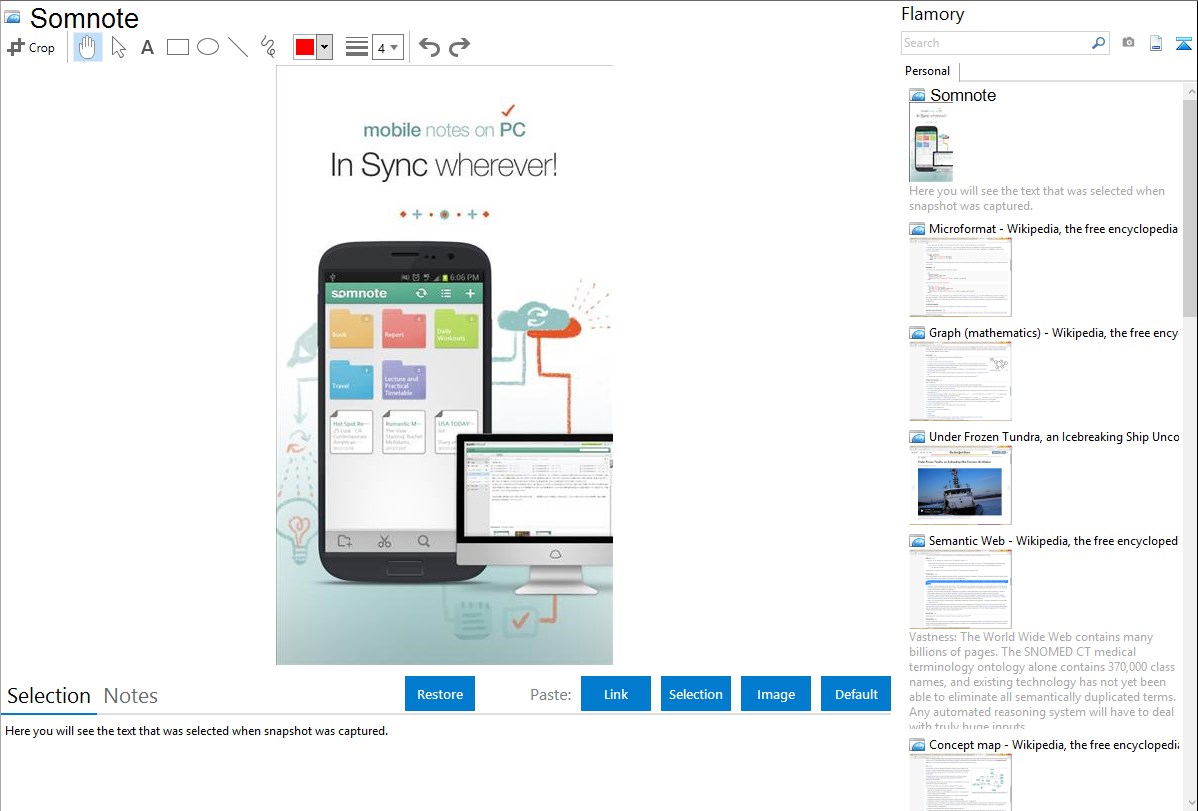
Task: Select the text annotation tool
Action: tap(147, 47)
